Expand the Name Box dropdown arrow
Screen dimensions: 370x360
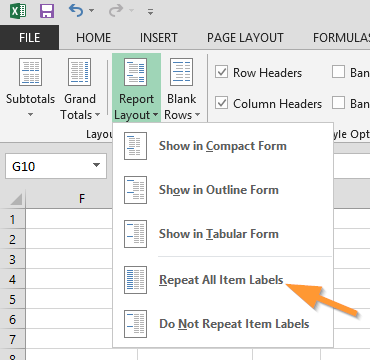96,166
